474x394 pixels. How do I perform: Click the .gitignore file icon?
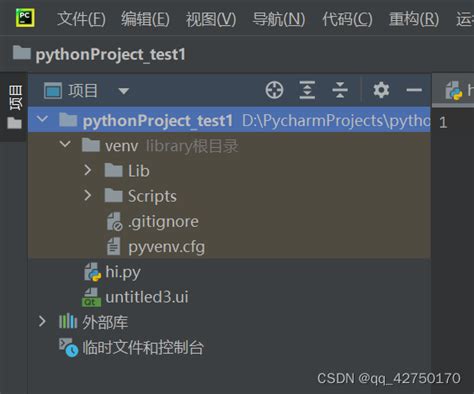(x=114, y=222)
